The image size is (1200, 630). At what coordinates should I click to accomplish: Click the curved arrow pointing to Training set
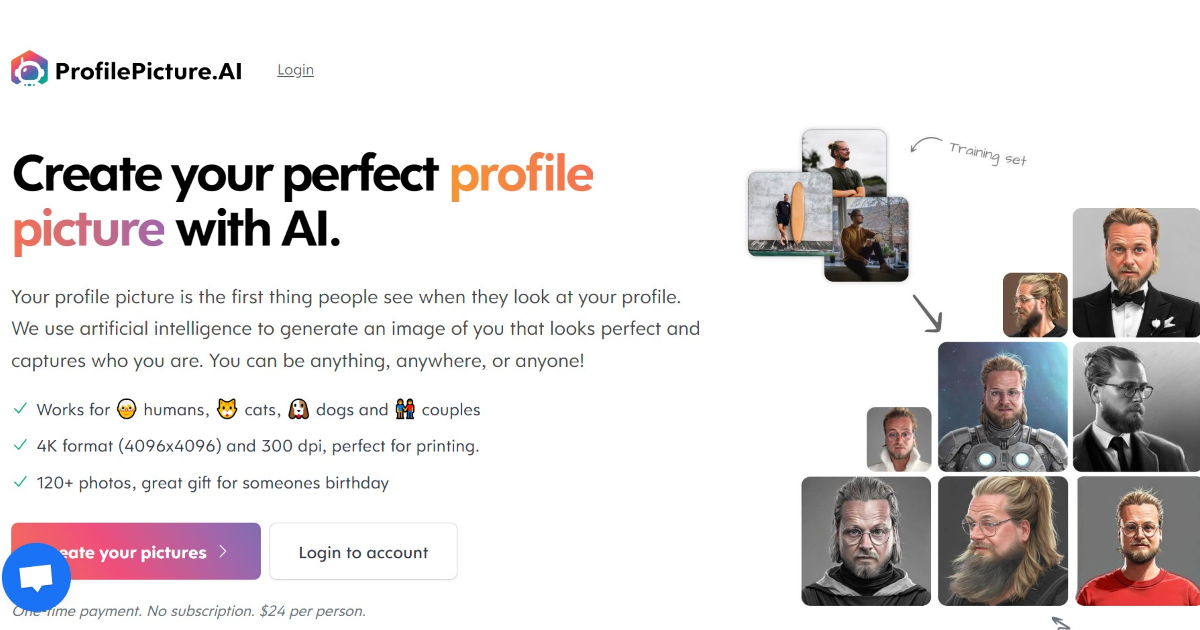926,142
